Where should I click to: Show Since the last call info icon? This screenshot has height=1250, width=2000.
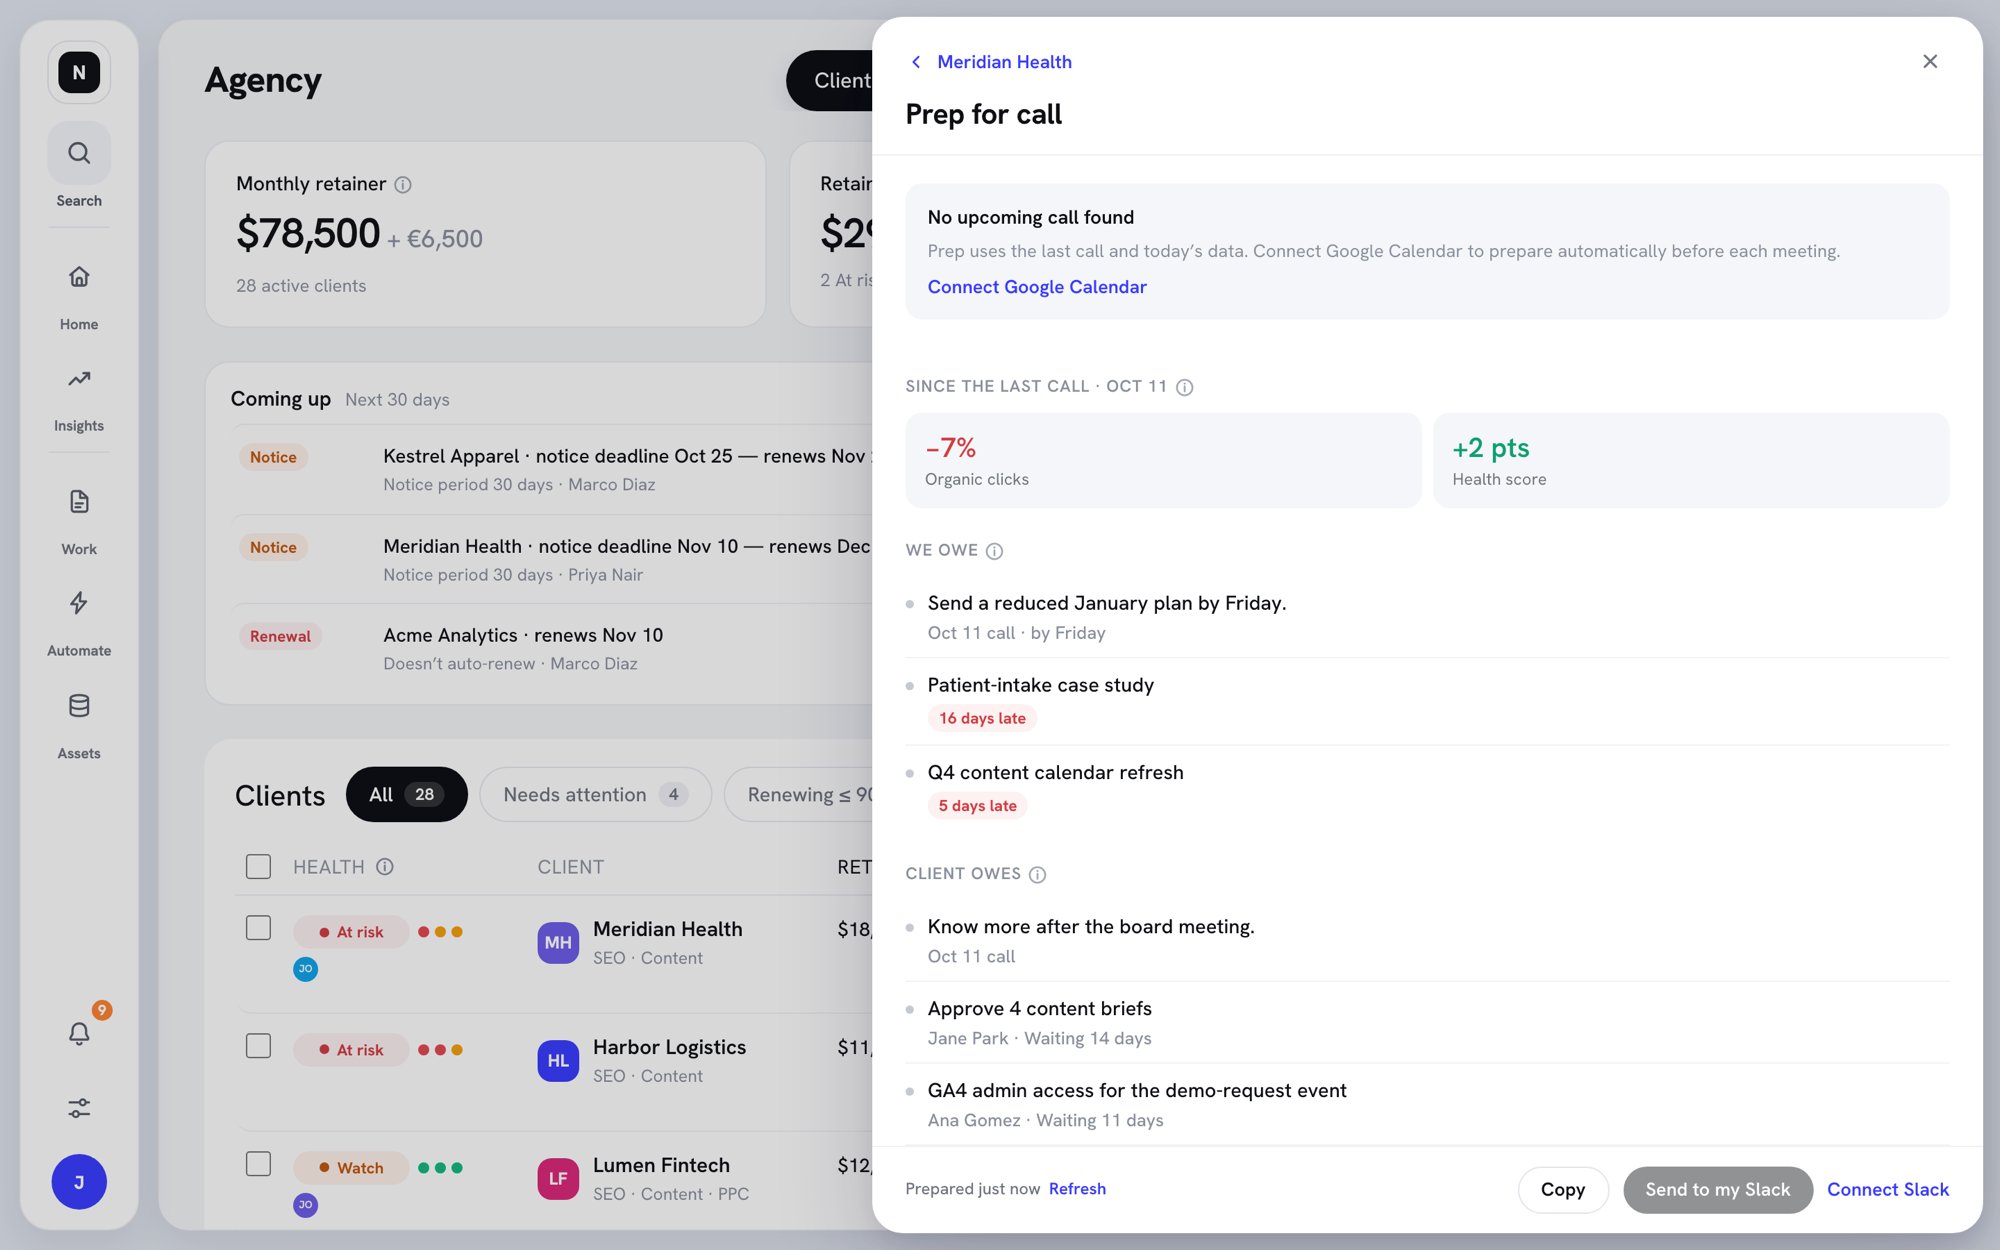pyautogui.click(x=1185, y=387)
